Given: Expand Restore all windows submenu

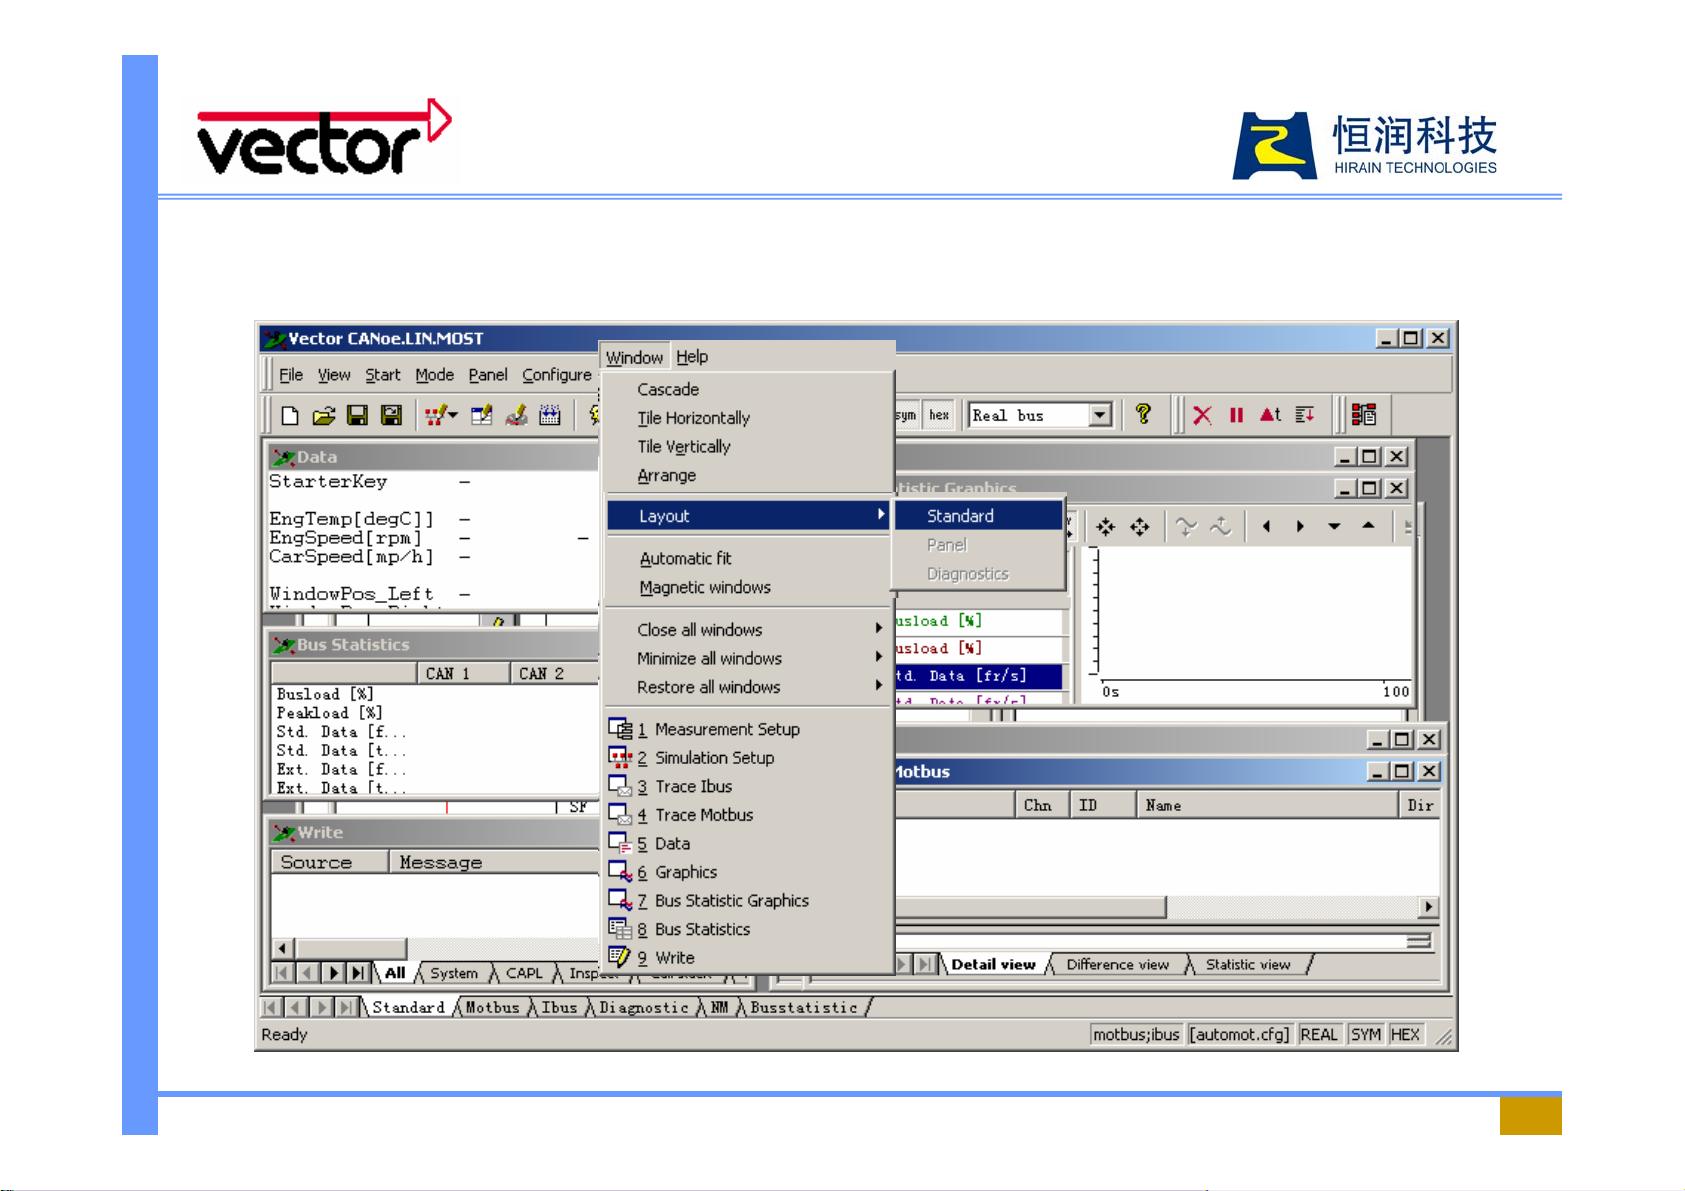Looking at the screenshot, I should tap(748, 687).
